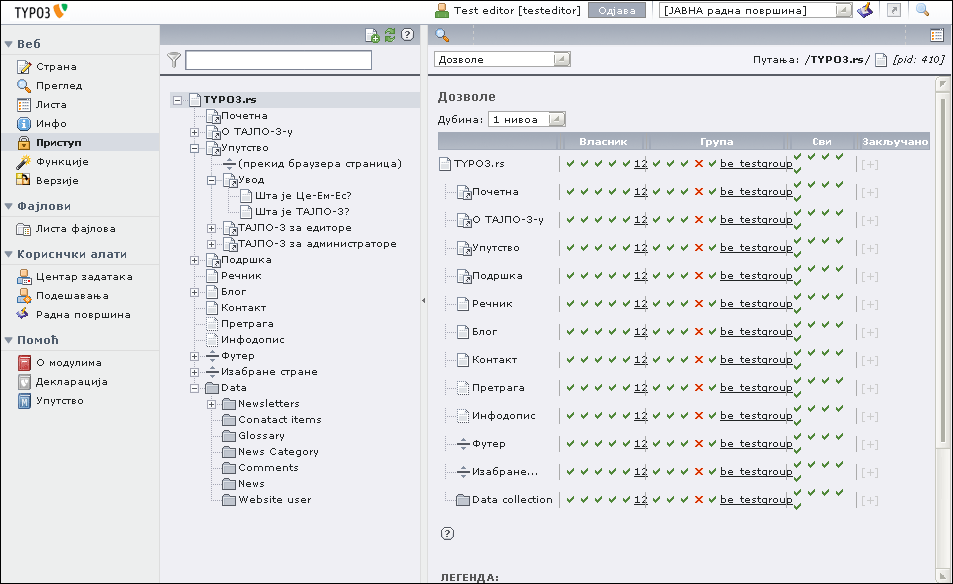Click the lock [+] toggle in the Речник row
The height and width of the screenshot is (584, 953).
(x=870, y=304)
